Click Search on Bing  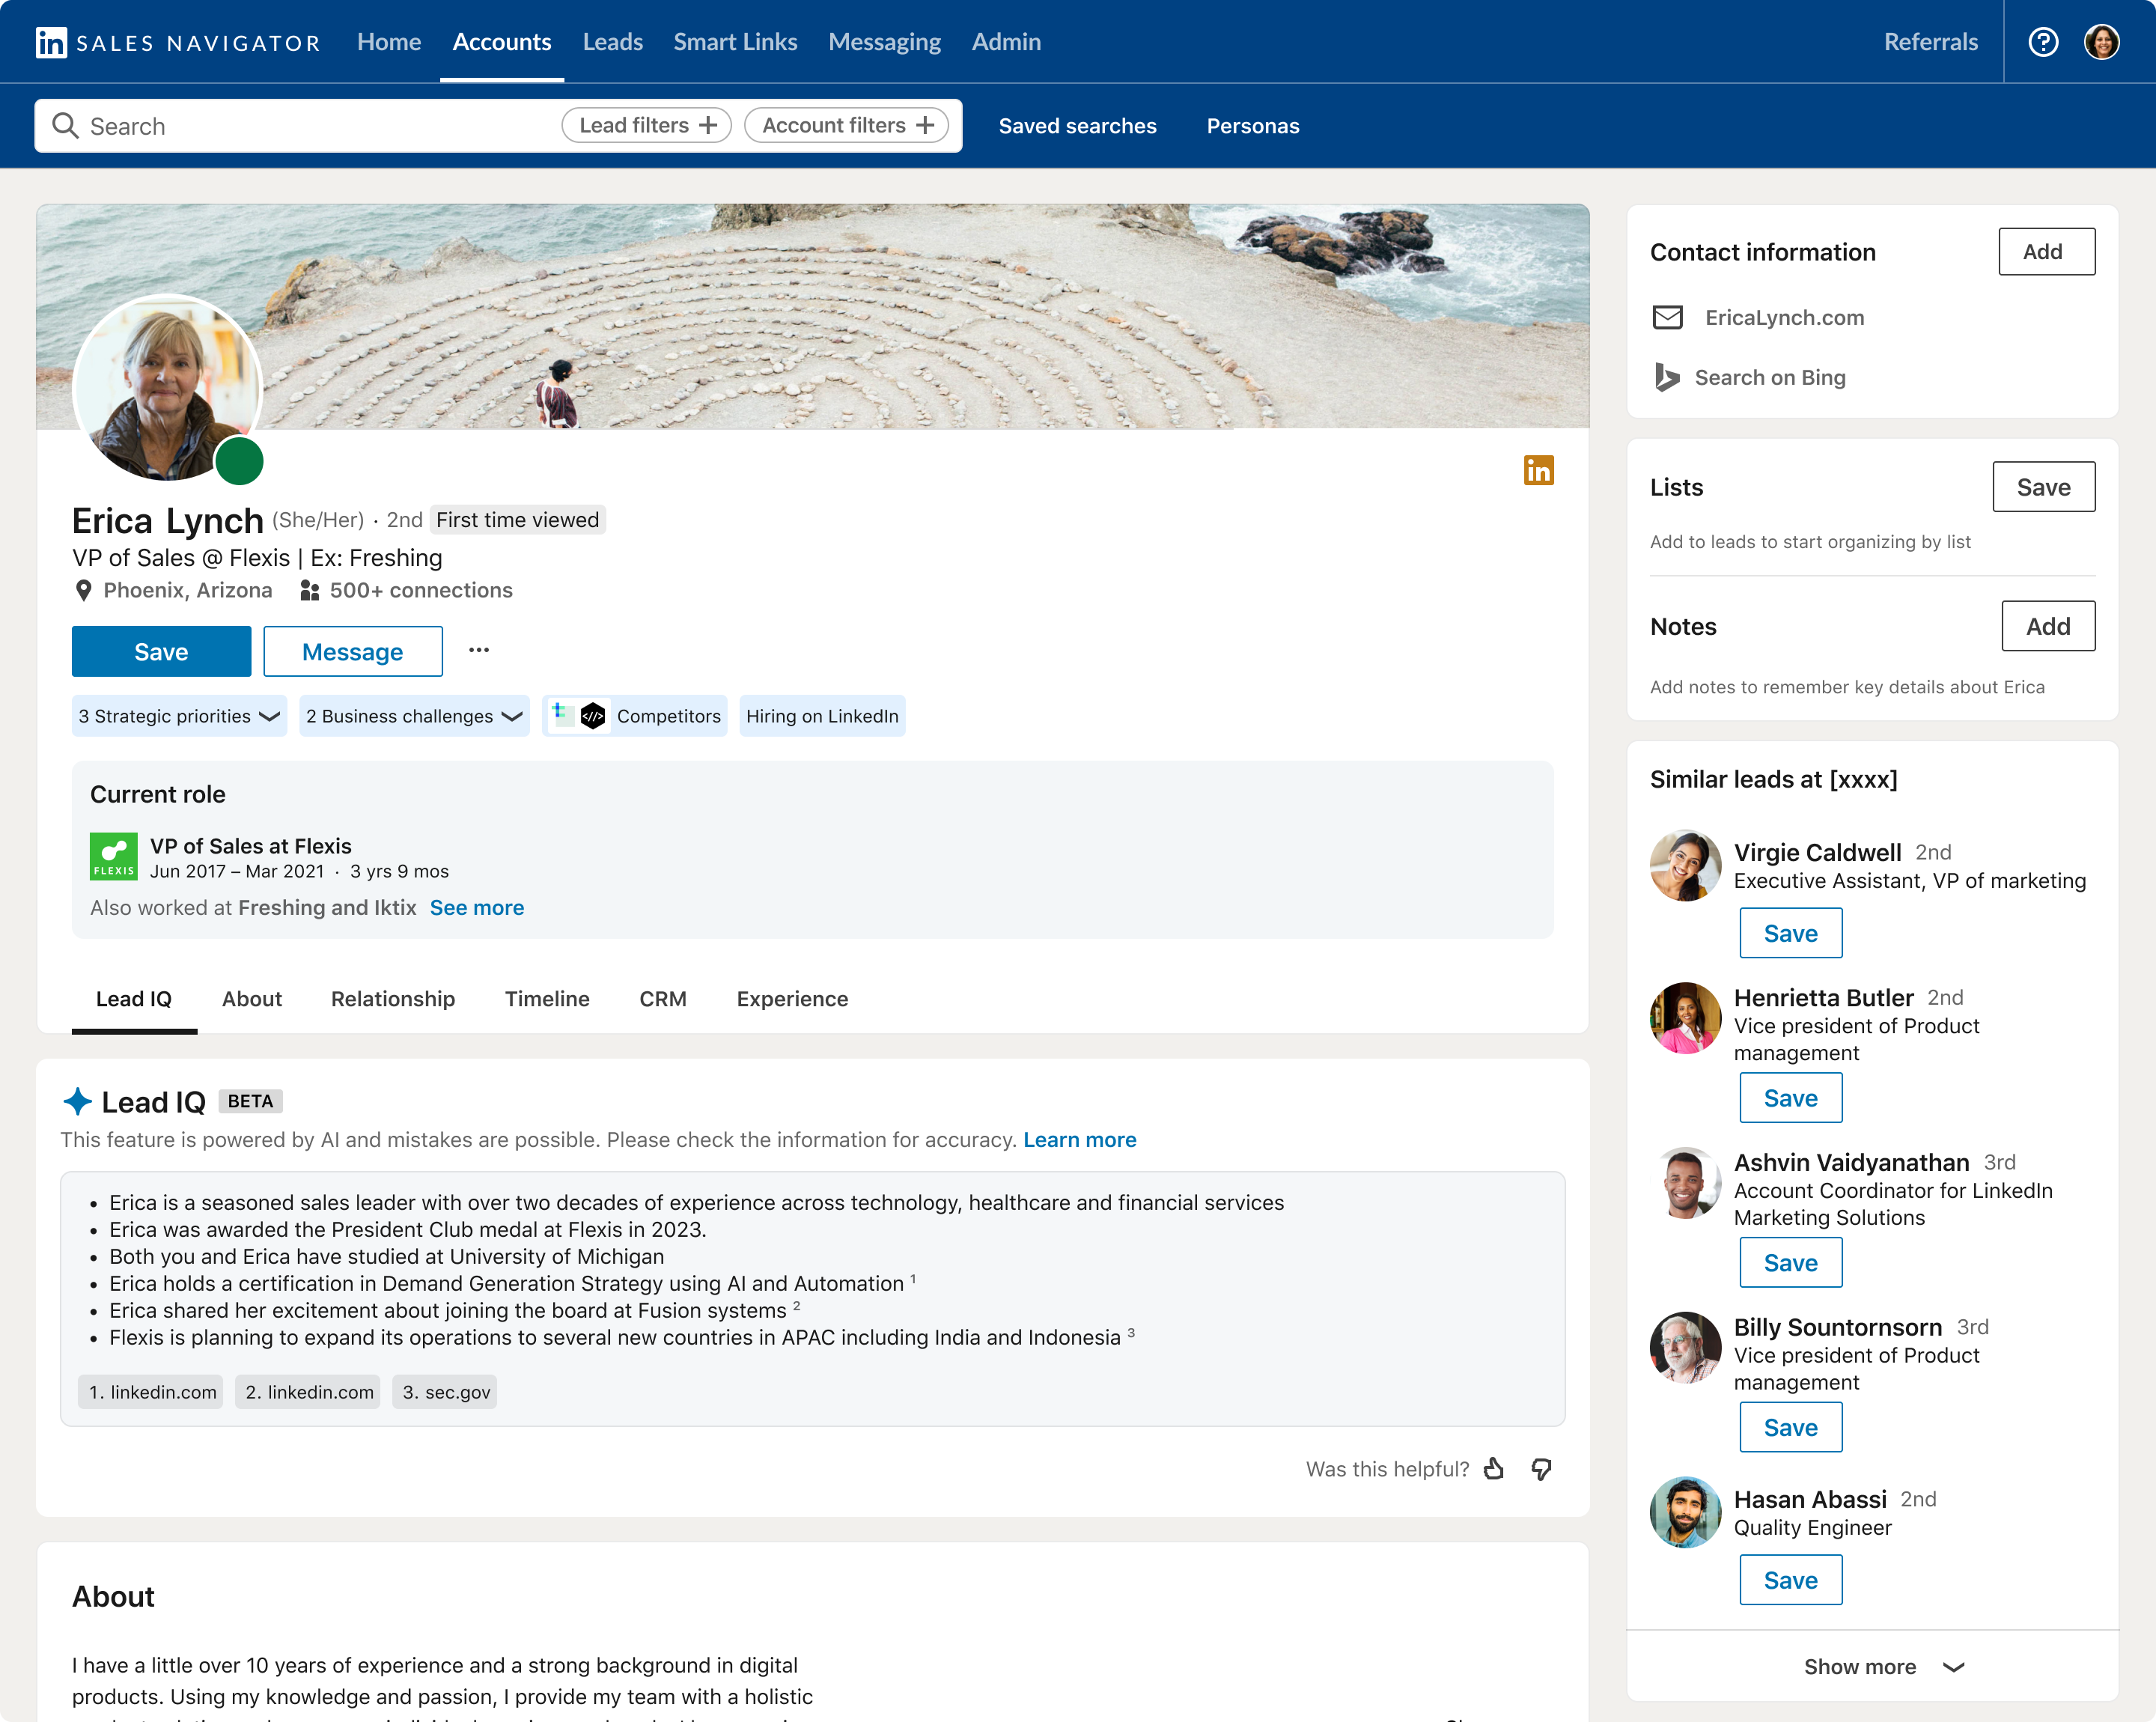tap(1769, 377)
